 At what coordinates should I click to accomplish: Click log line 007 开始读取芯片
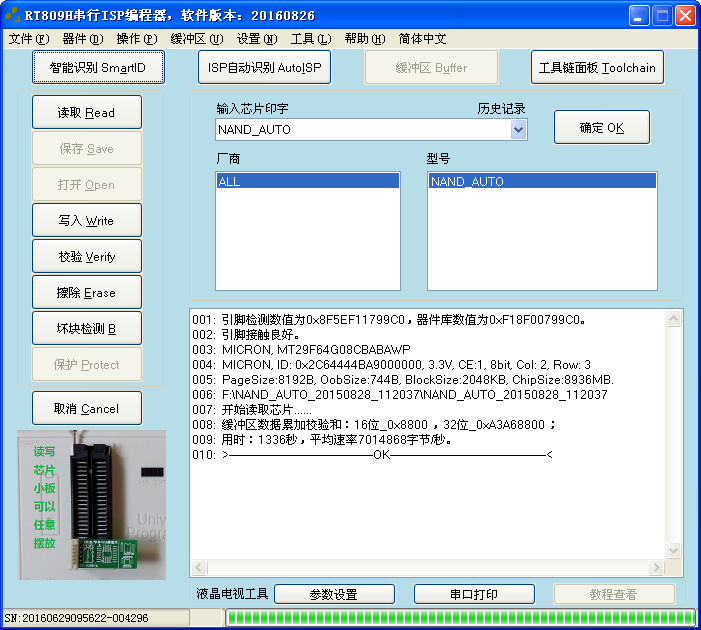click(252, 410)
